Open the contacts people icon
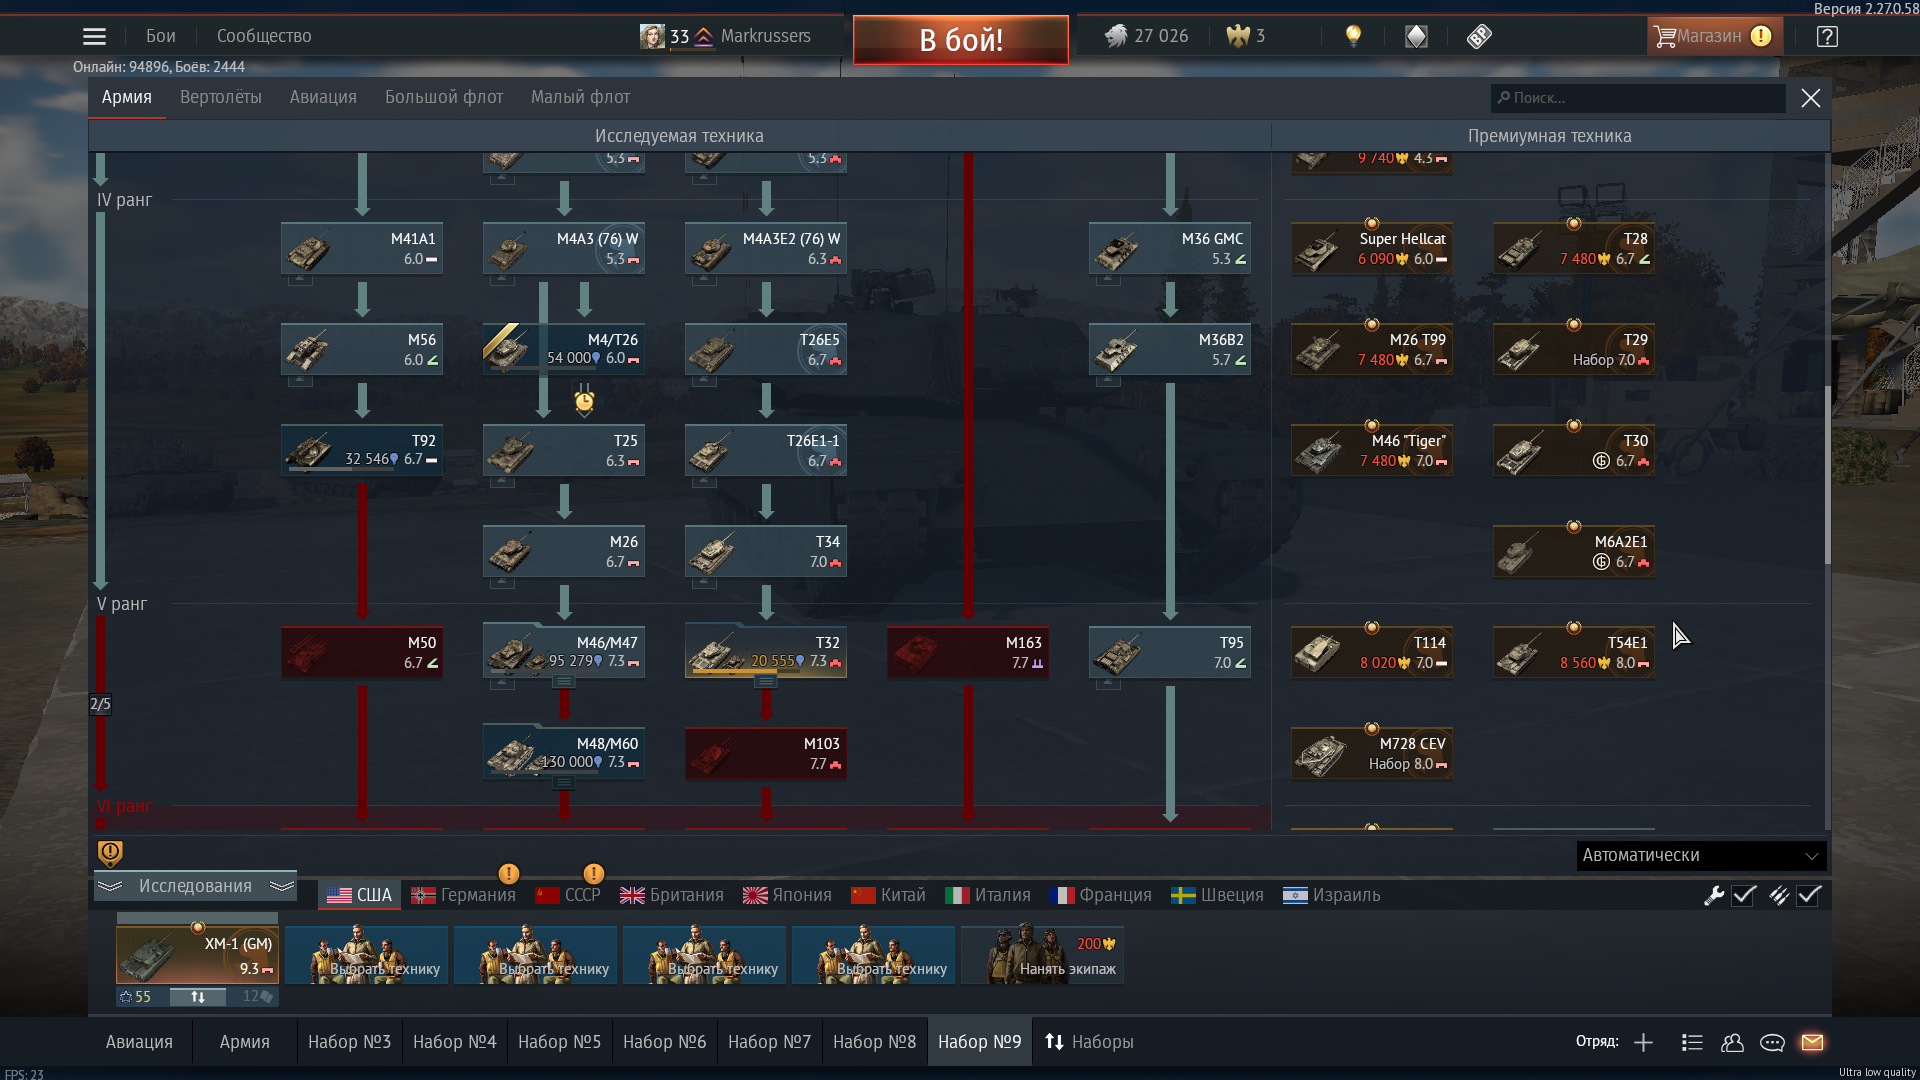The width and height of the screenshot is (1920, 1080). (x=1732, y=1042)
